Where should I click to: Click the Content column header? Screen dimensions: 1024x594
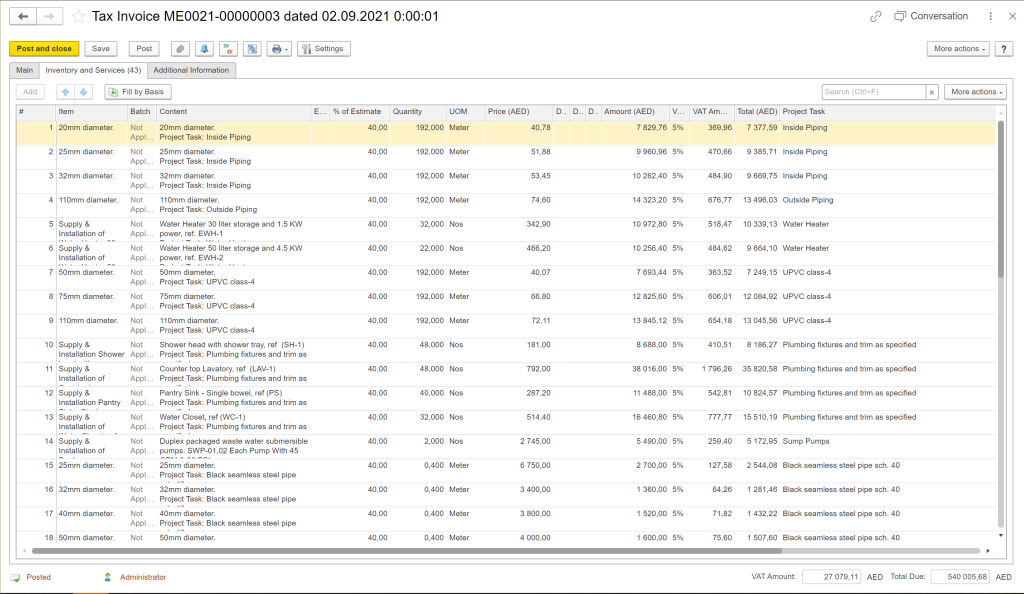tap(234, 112)
